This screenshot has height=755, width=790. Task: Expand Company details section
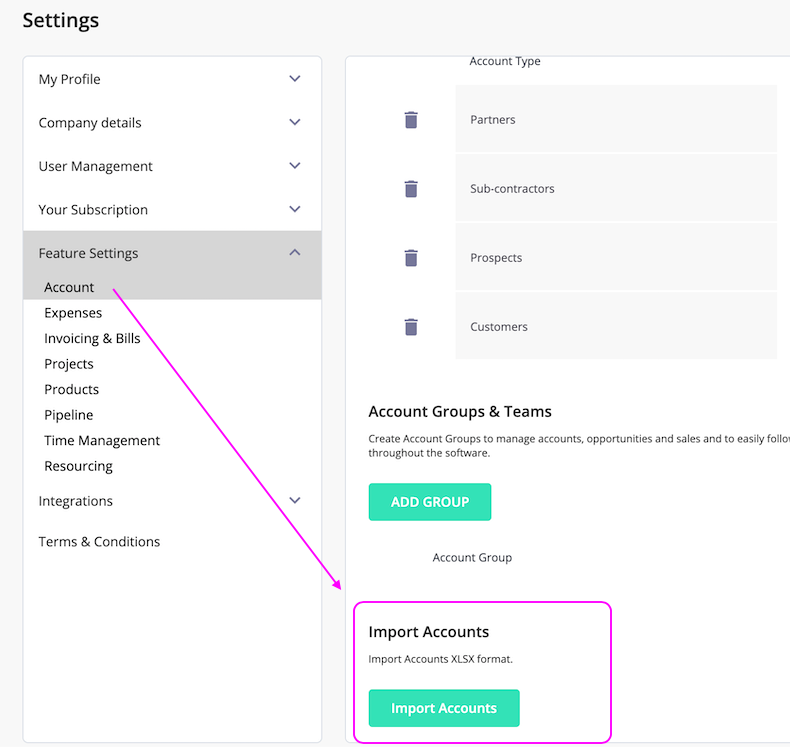(294, 123)
